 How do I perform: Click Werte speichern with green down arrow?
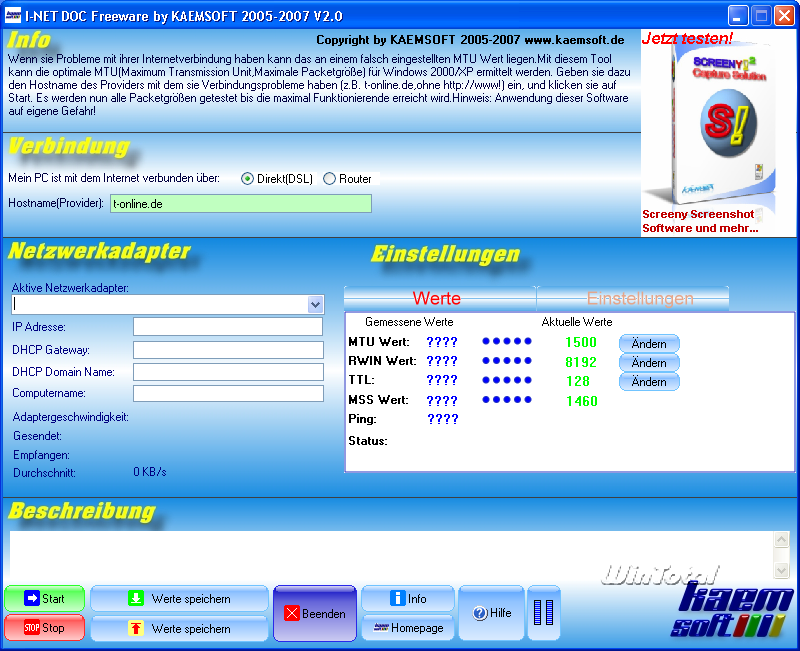pos(179,598)
